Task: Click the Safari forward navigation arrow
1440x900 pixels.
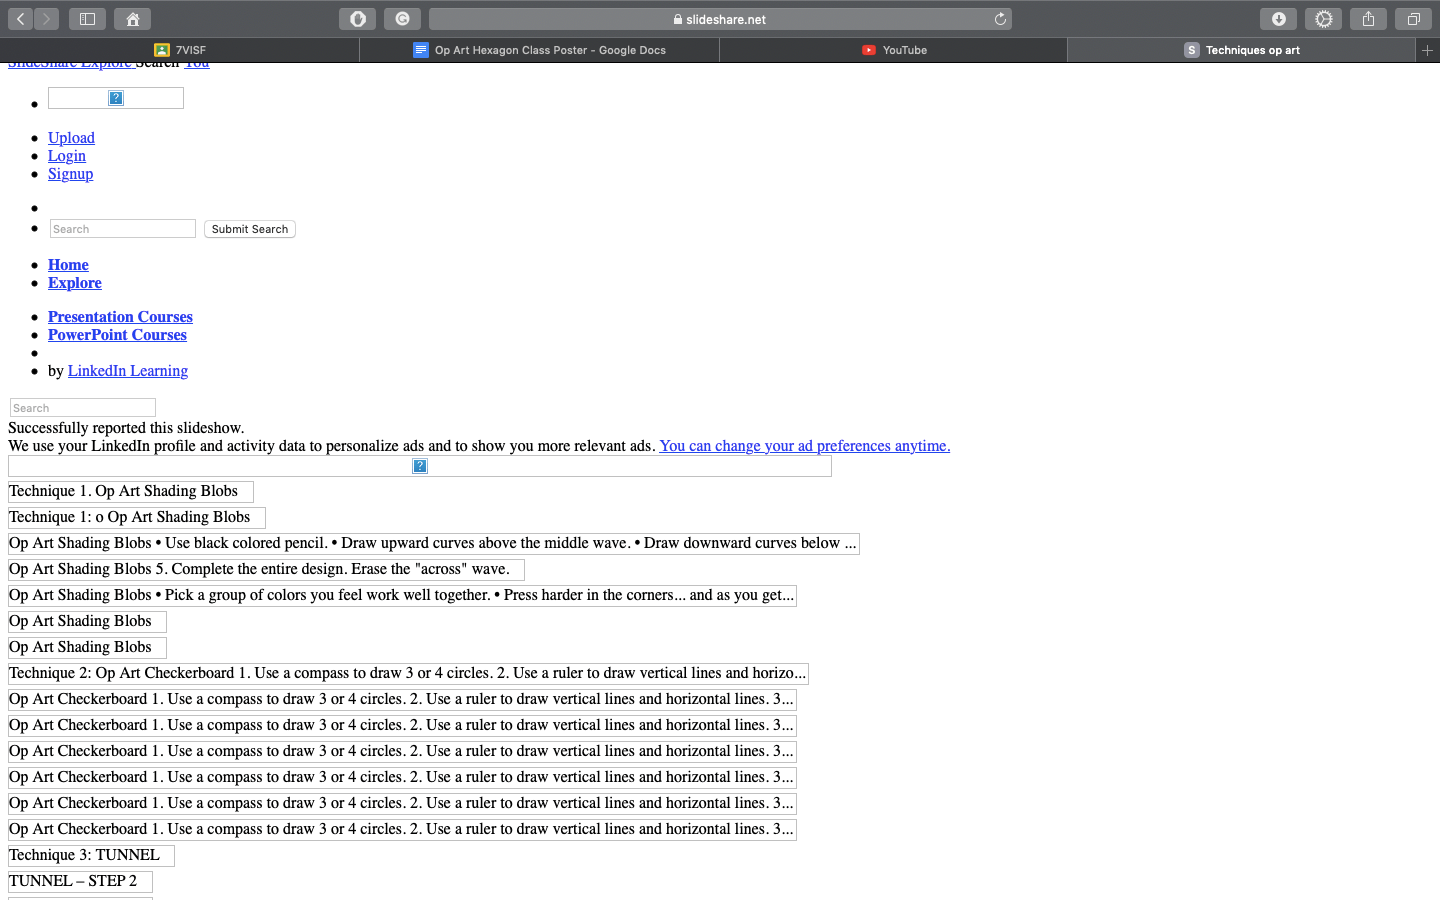Action: point(46,18)
